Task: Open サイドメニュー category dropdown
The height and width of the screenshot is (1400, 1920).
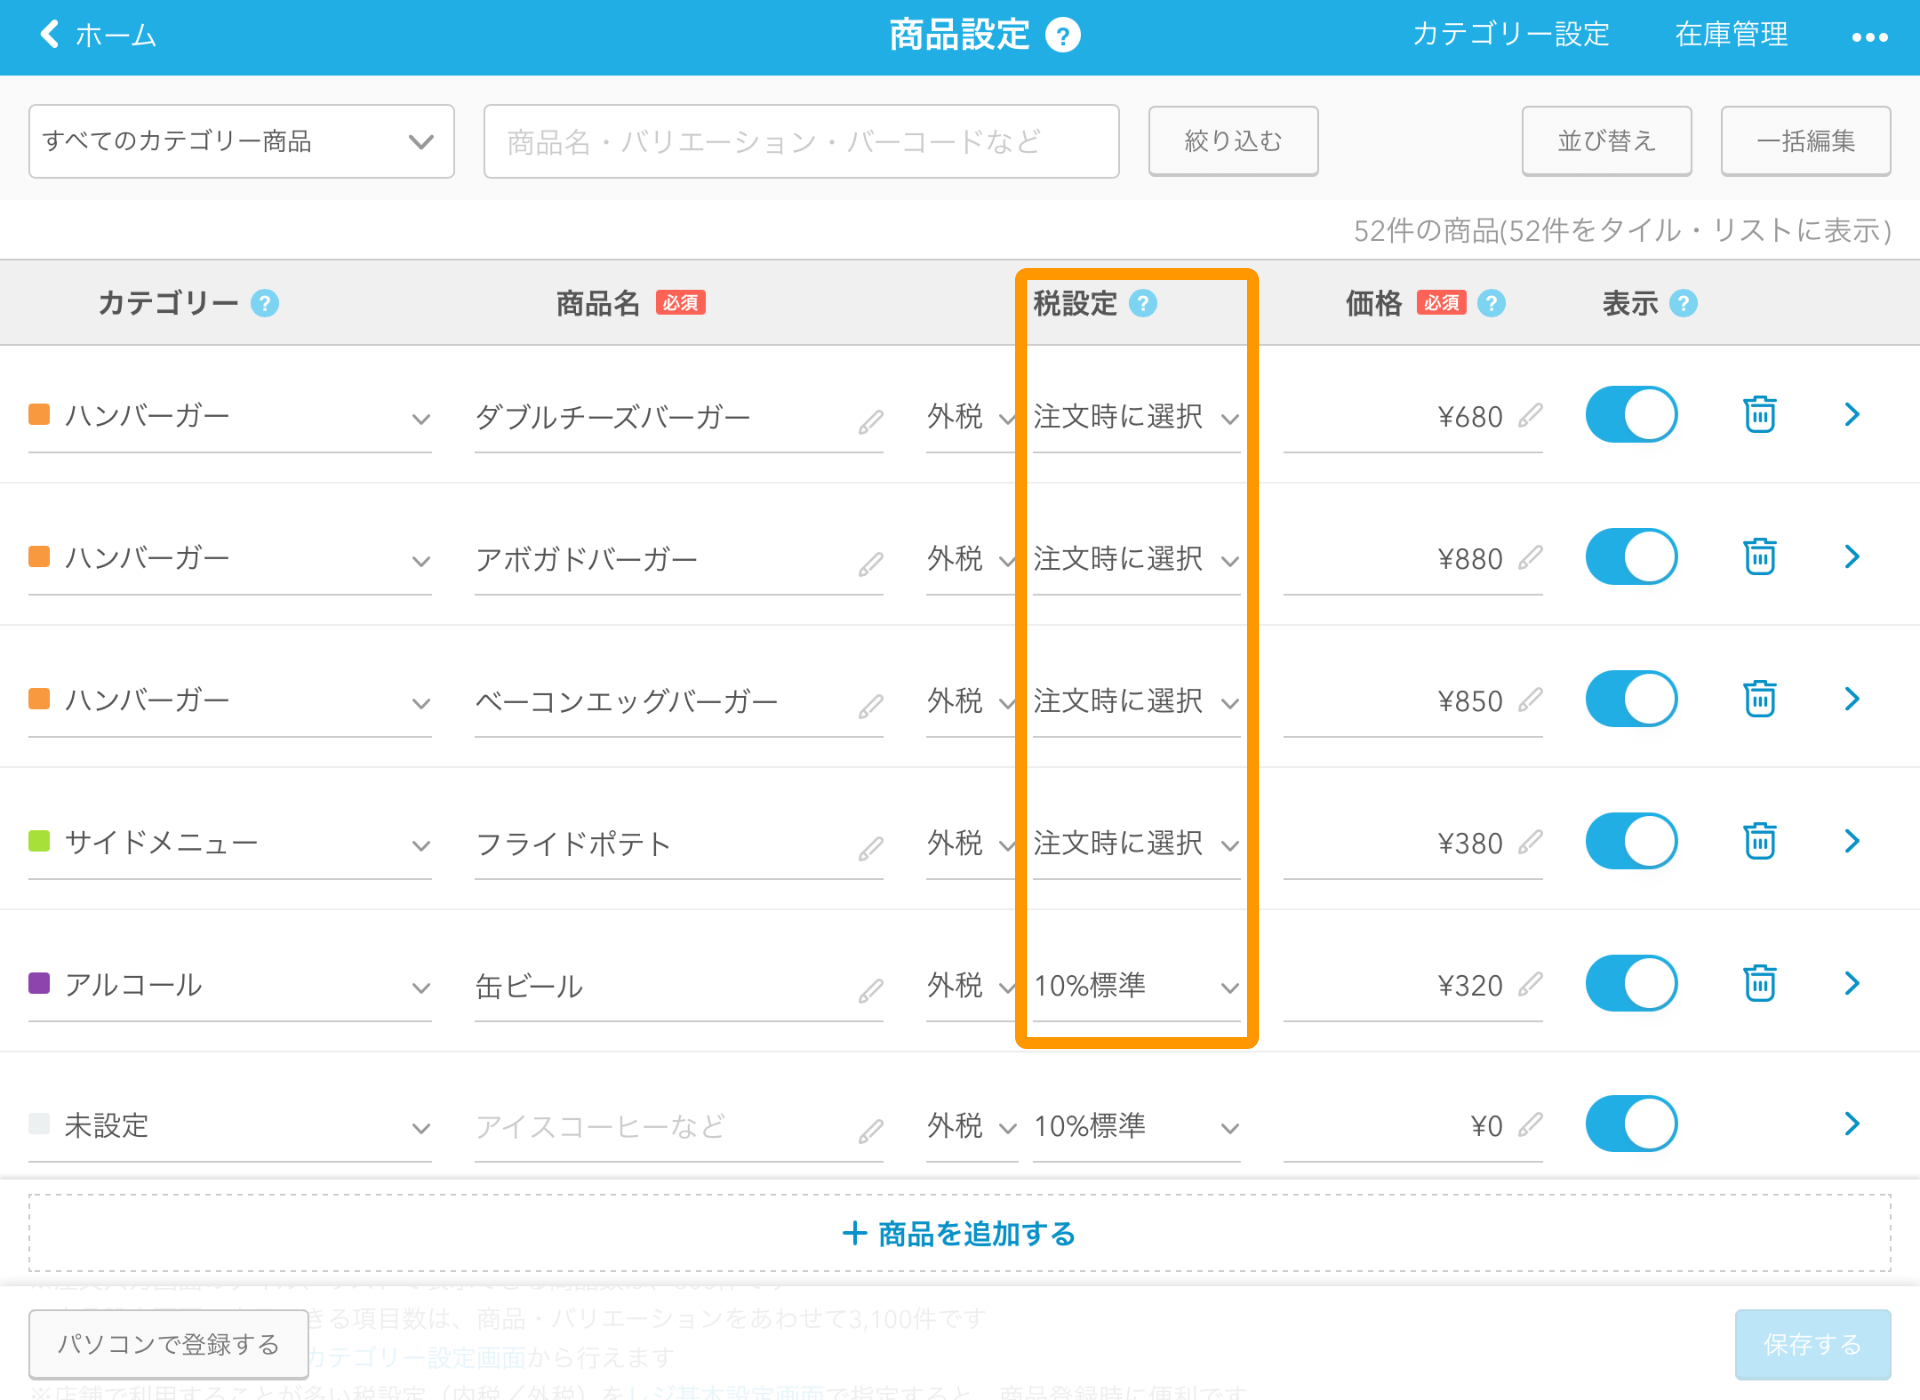Action: point(230,843)
